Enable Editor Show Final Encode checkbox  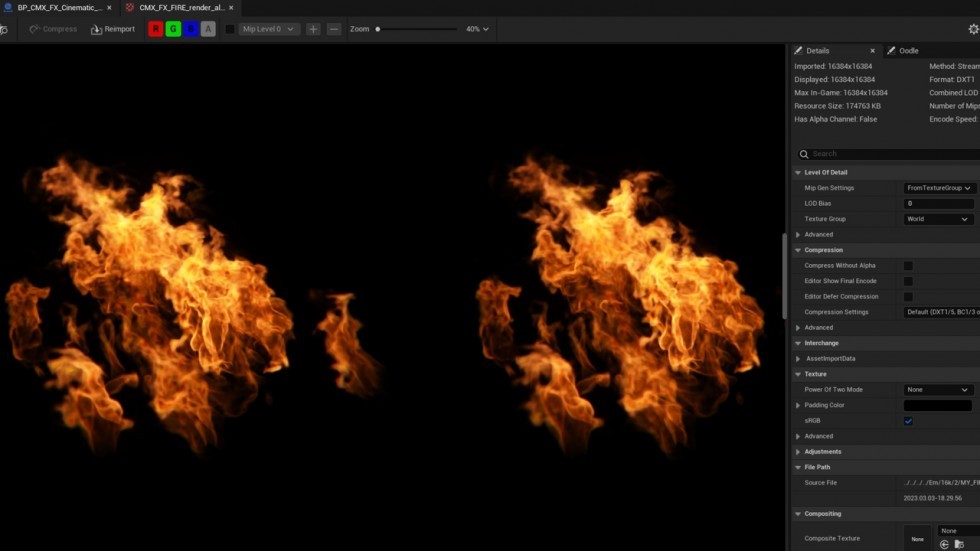point(908,281)
